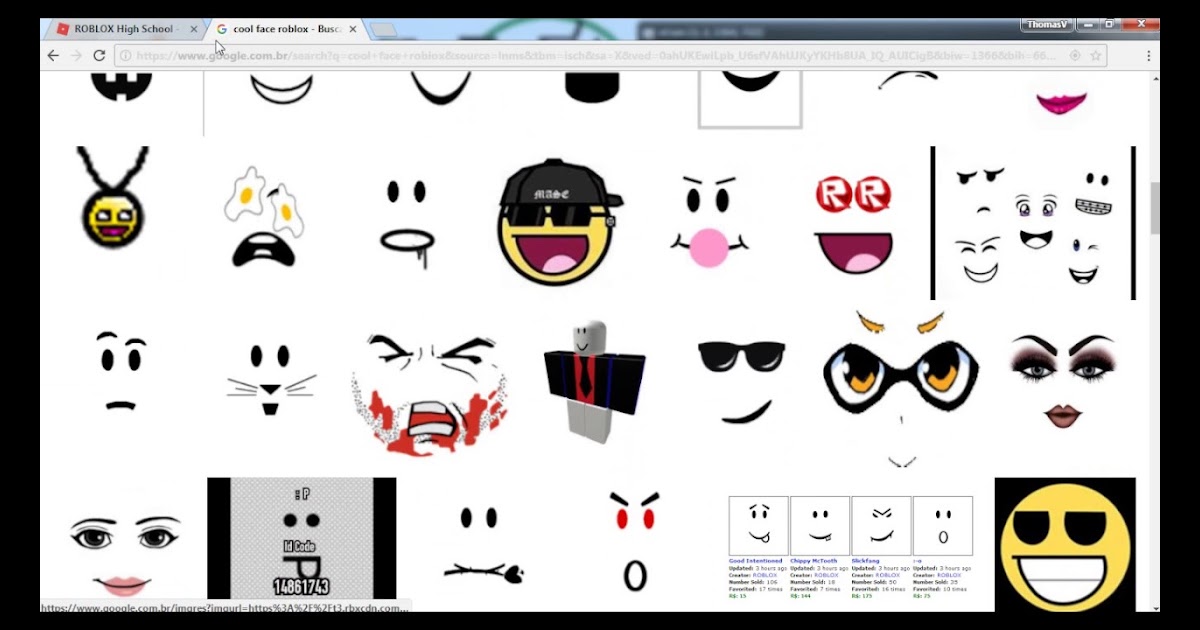Open the partially visible pink lips face image

(x=1062, y=101)
